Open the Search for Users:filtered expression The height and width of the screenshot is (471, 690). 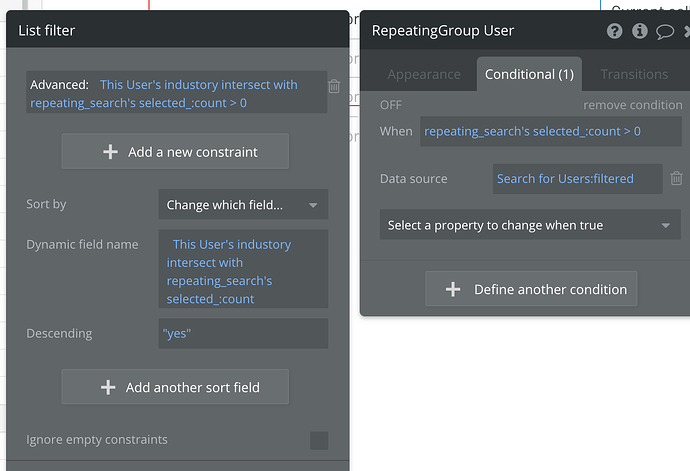[x=577, y=179]
